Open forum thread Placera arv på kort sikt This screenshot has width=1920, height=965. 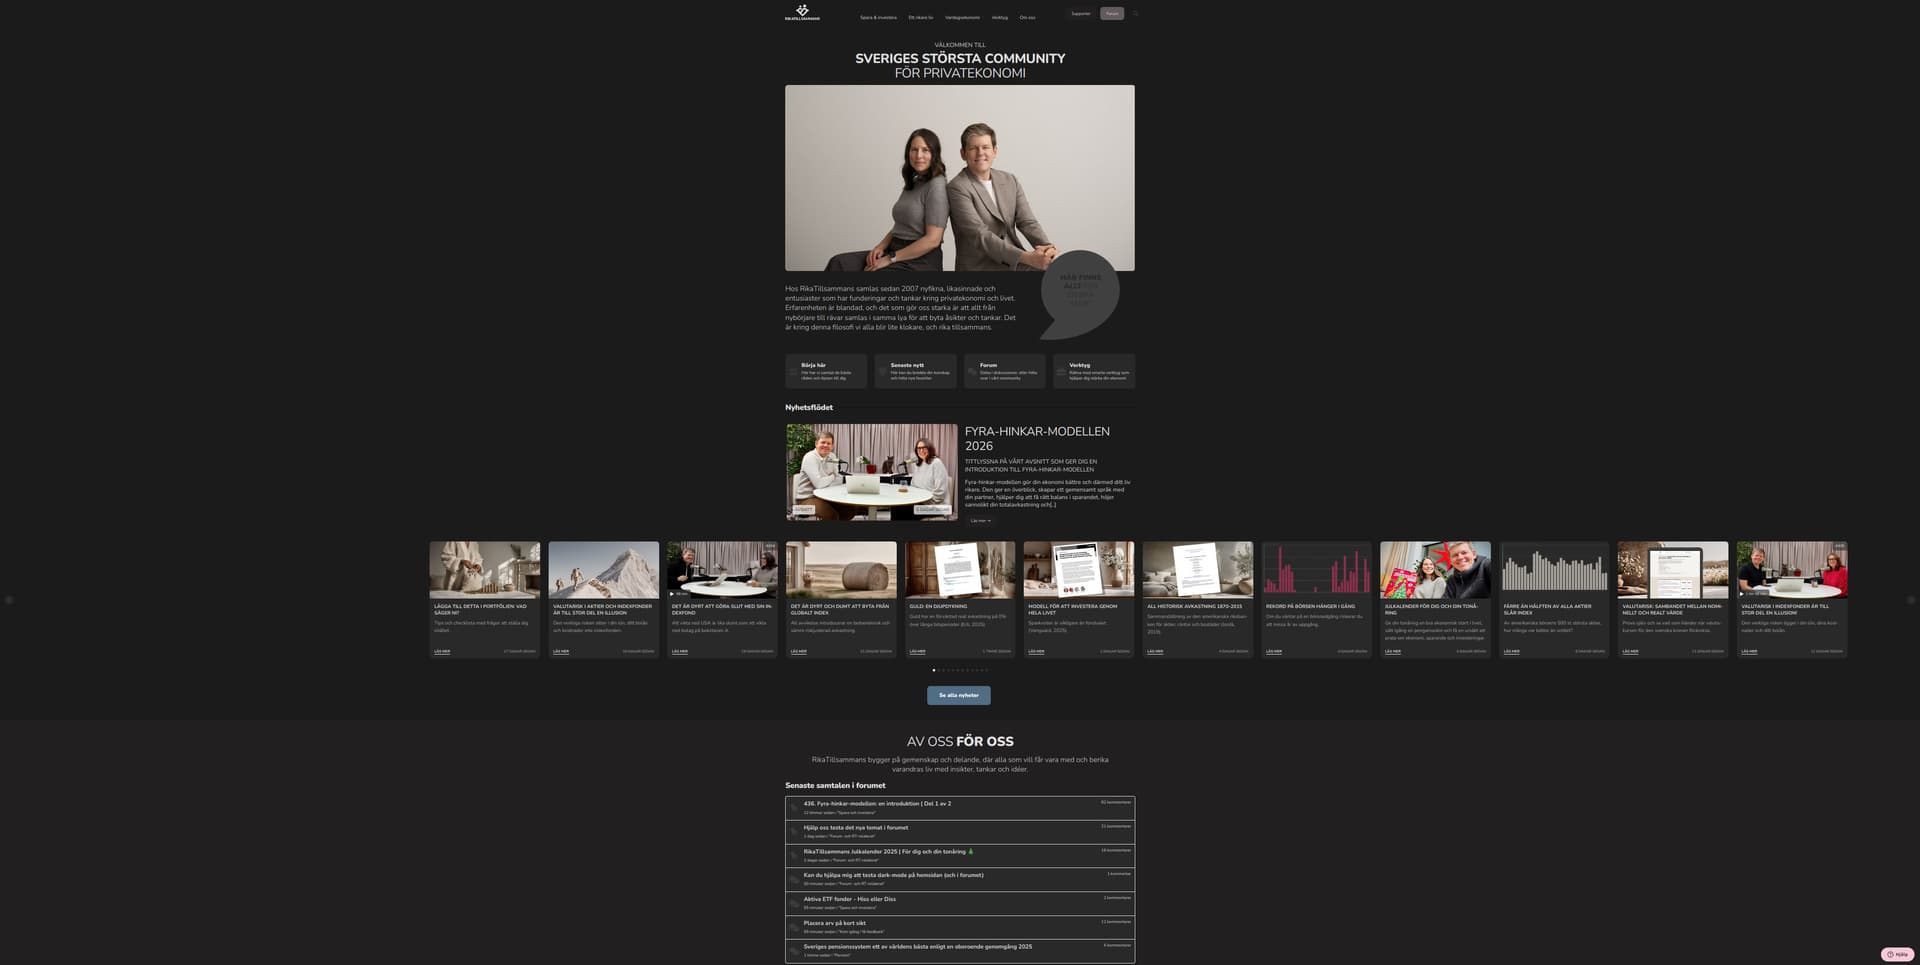[x=835, y=923]
